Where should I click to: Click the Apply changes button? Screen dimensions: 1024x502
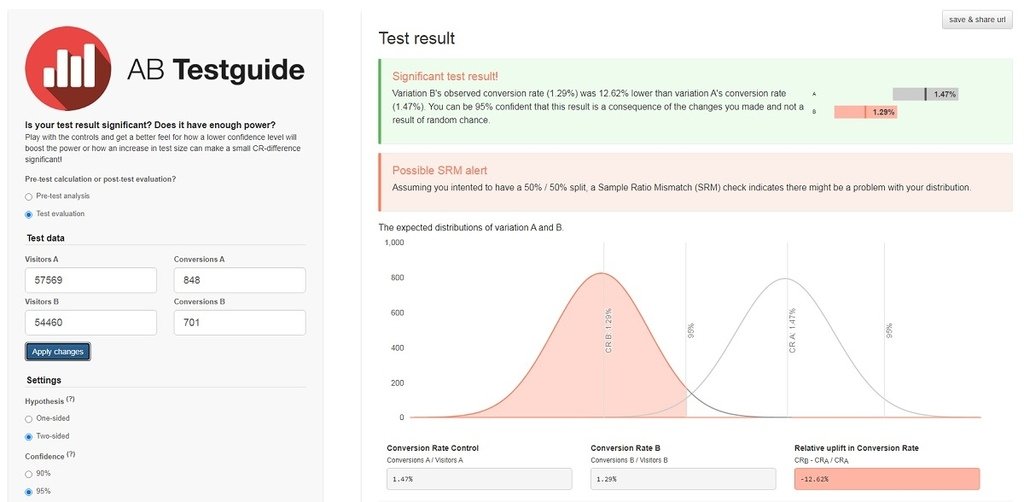tap(58, 352)
